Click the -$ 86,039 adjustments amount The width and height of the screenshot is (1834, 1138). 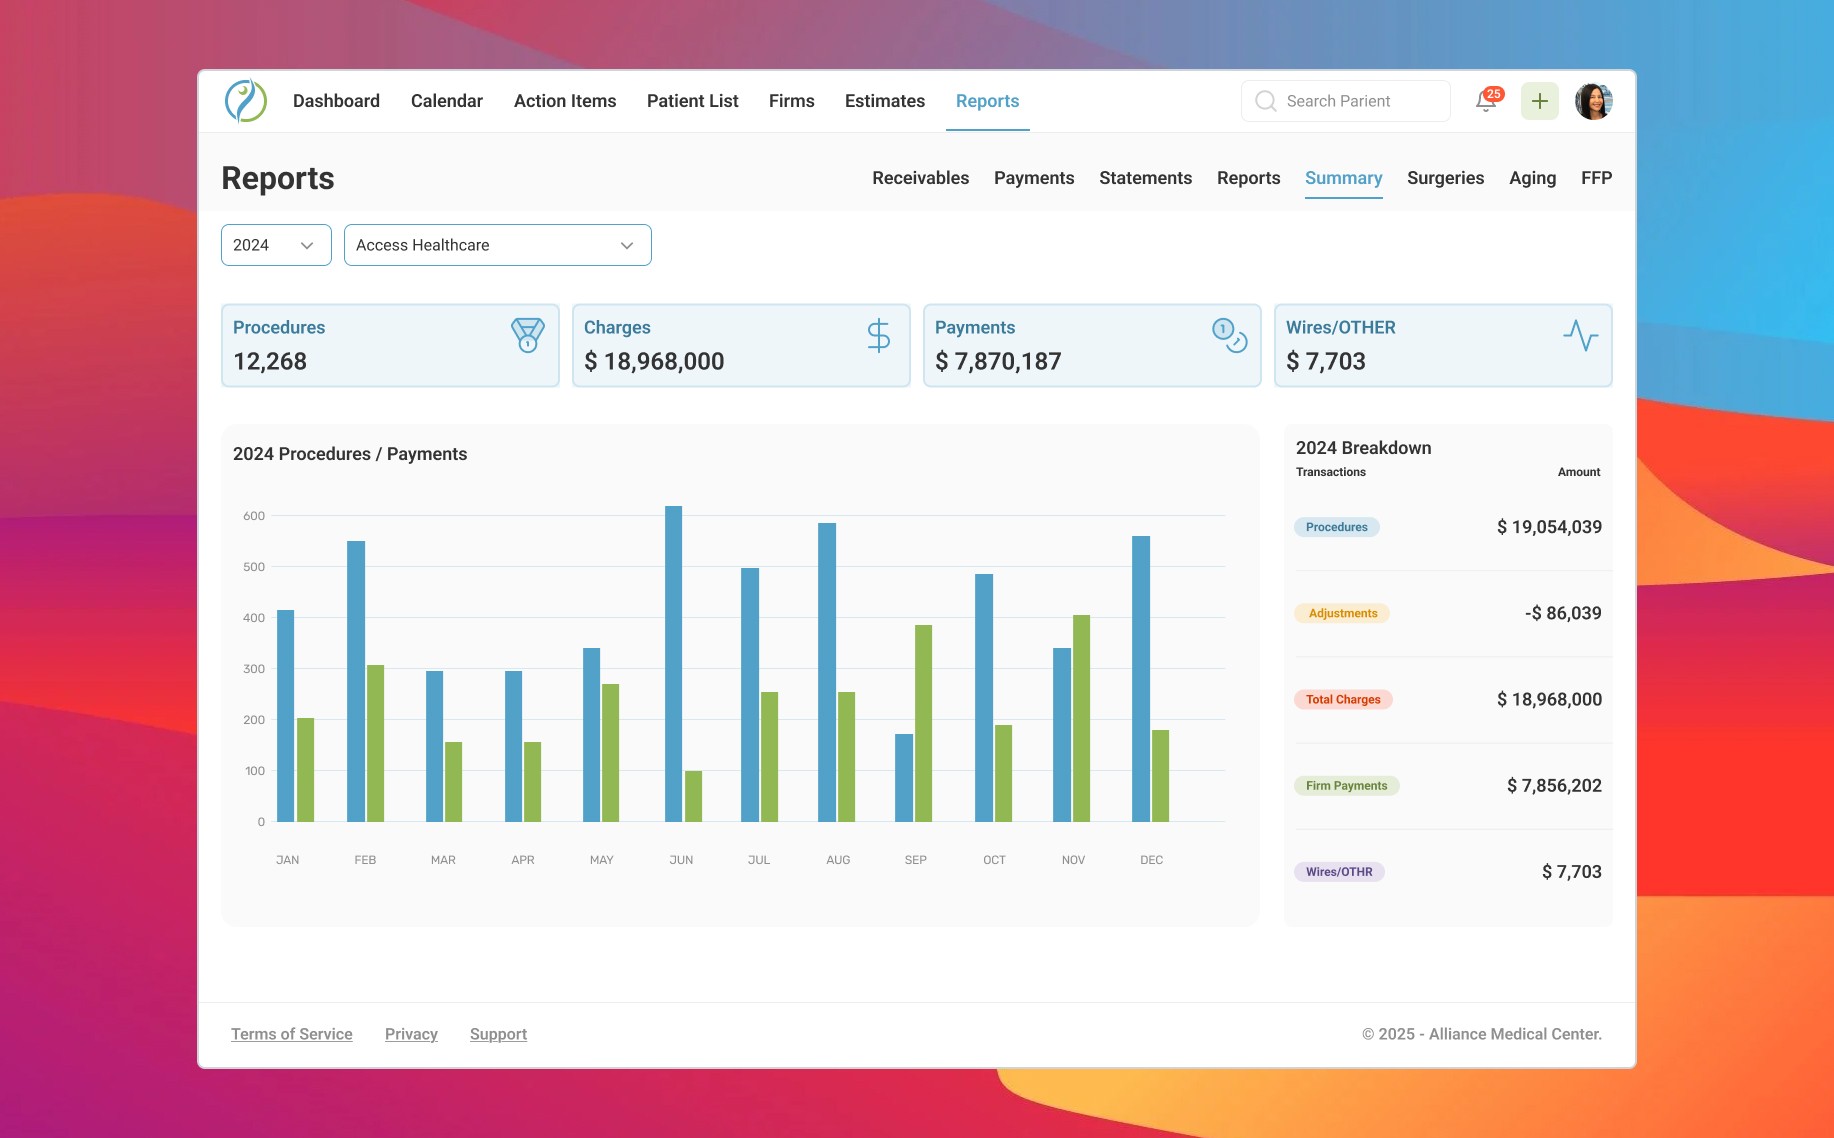coord(1563,613)
